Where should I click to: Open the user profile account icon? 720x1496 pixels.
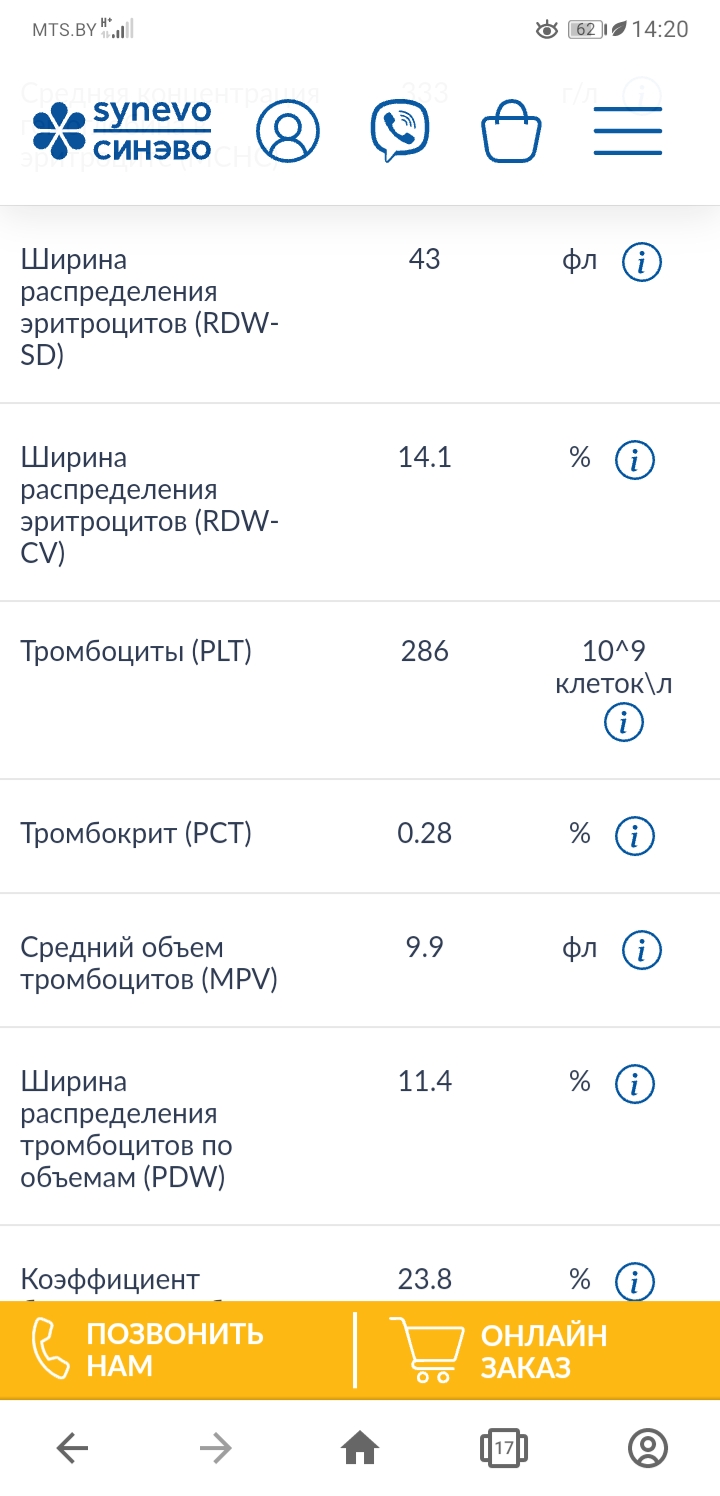pyautogui.click(x=288, y=131)
